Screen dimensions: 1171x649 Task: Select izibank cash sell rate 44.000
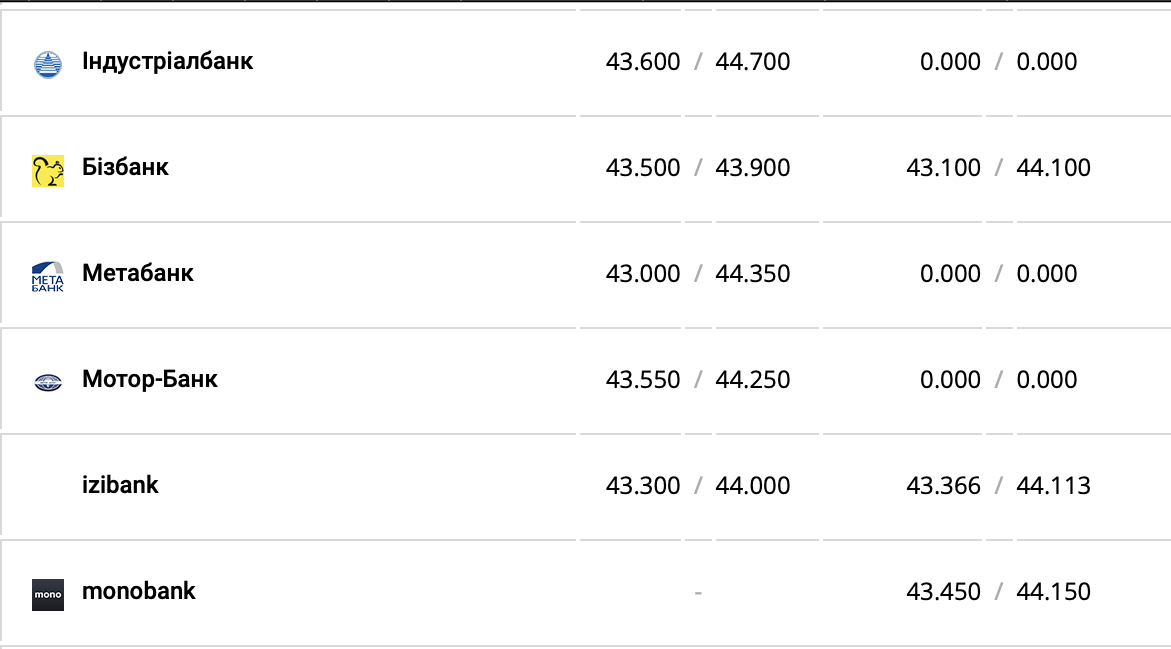753,486
